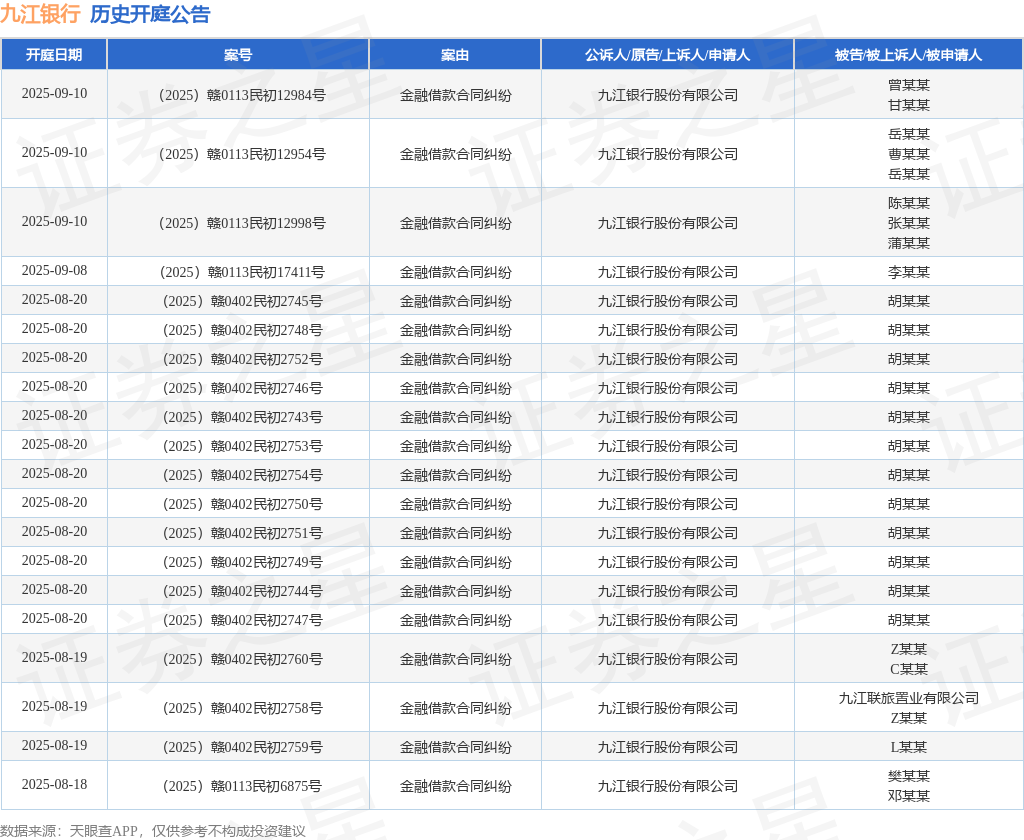The height and width of the screenshot is (840, 1024).
Task: Click defendant 张某某
Action: coord(908,223)
